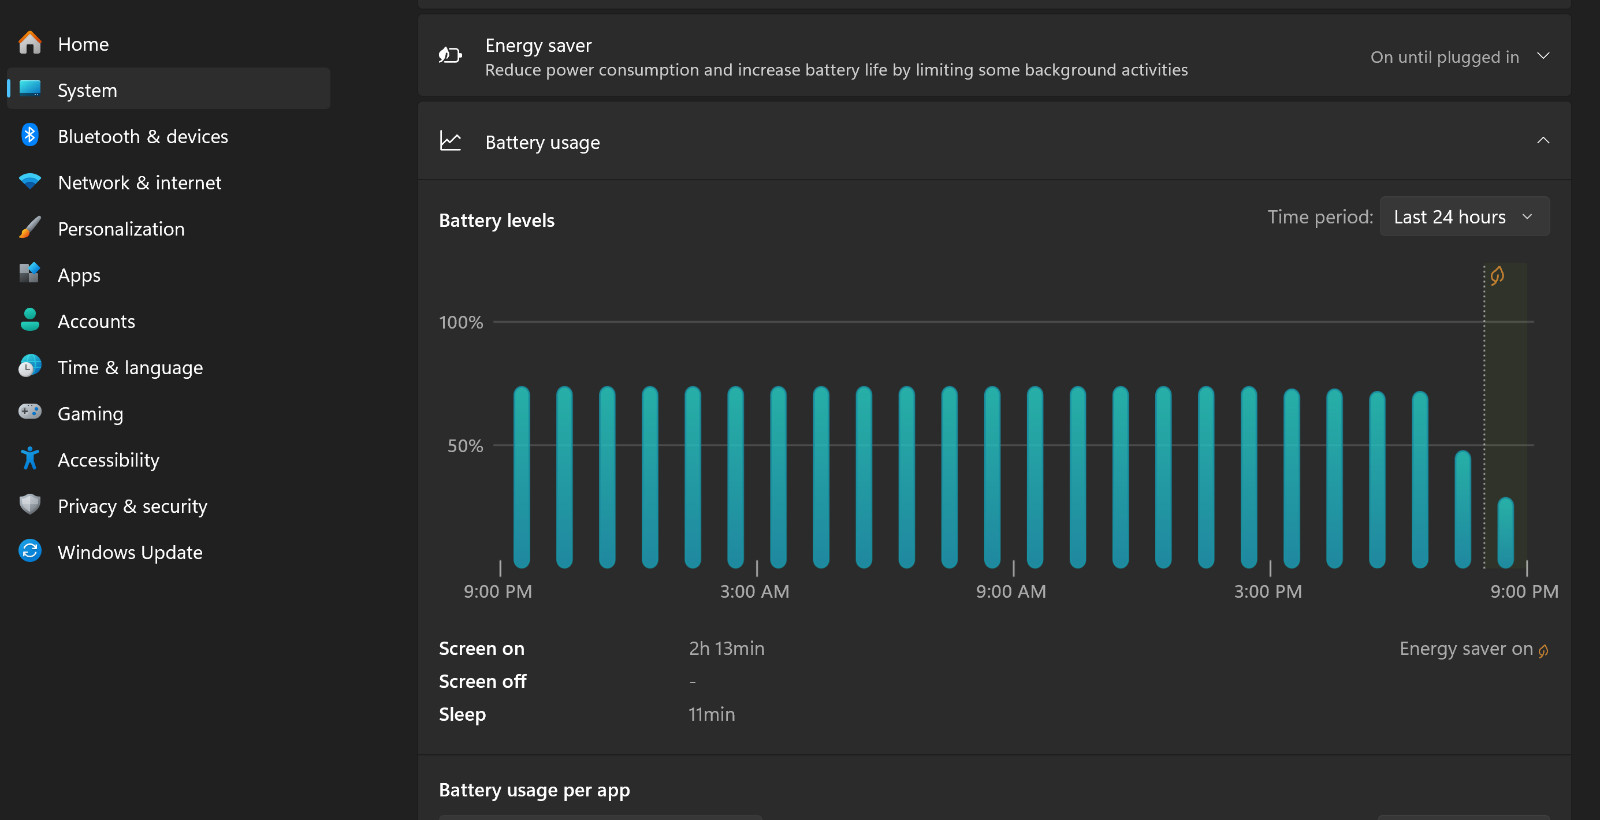Click the Apps icon in the sidebar
This screenshot has width=1600, height=820.
pos(30,273)
